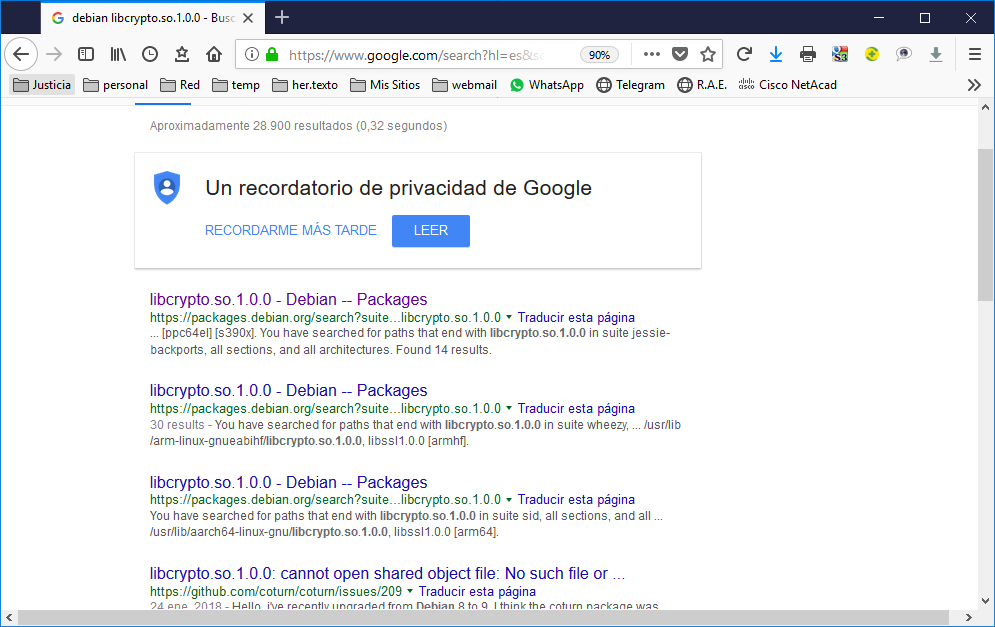Click Traducir esta página for github coturn result
995x627 pixels.
click(477, 591)
